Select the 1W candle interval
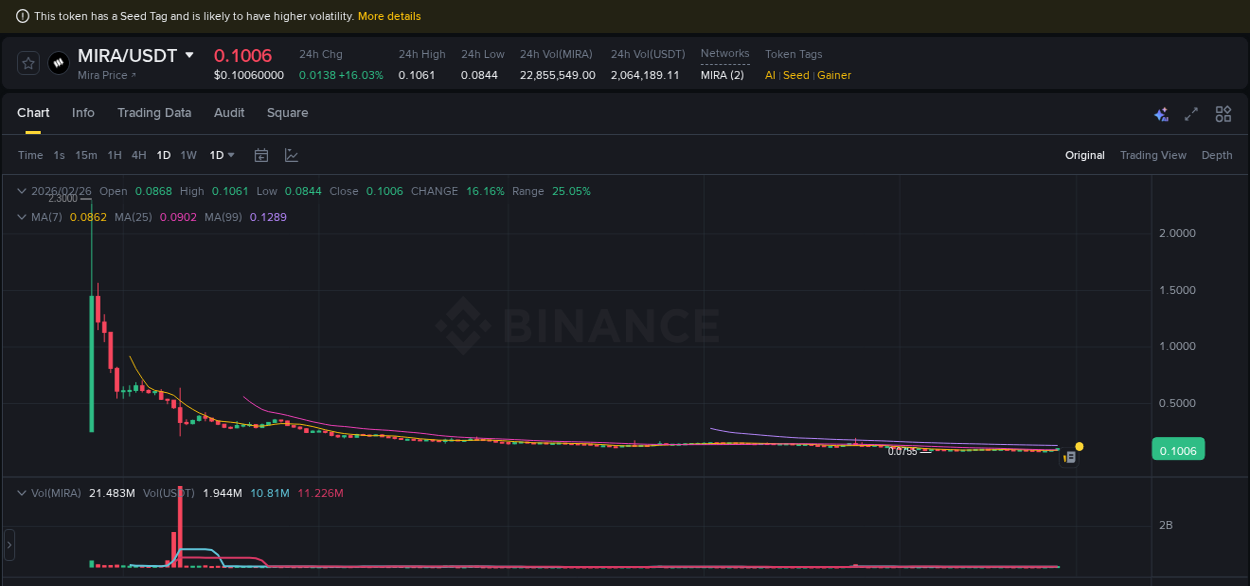This screenshot has height=586, width=1250. click(x=187, y=155)
